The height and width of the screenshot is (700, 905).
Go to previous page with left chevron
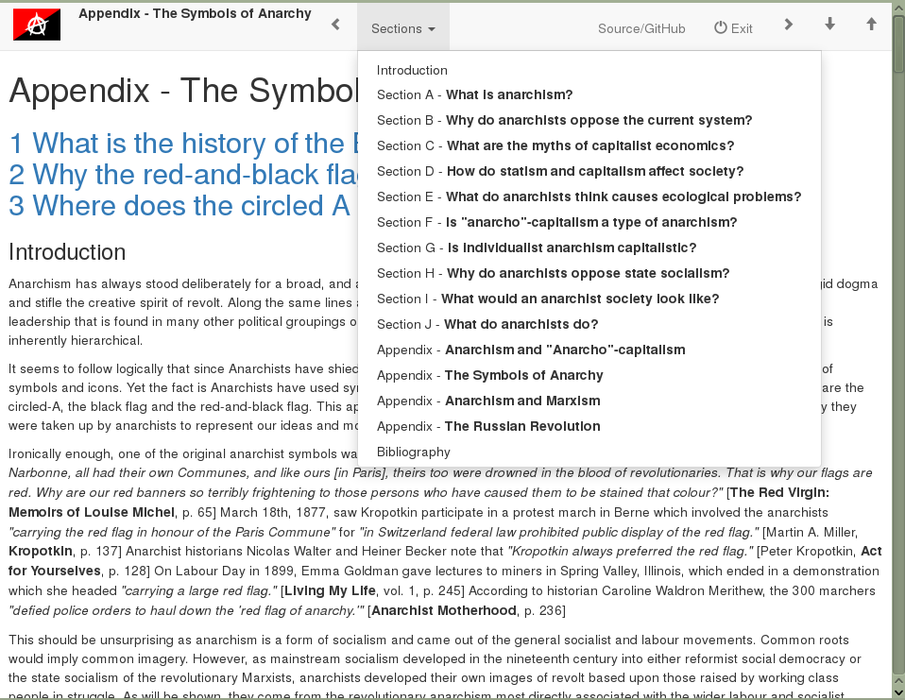335,25
